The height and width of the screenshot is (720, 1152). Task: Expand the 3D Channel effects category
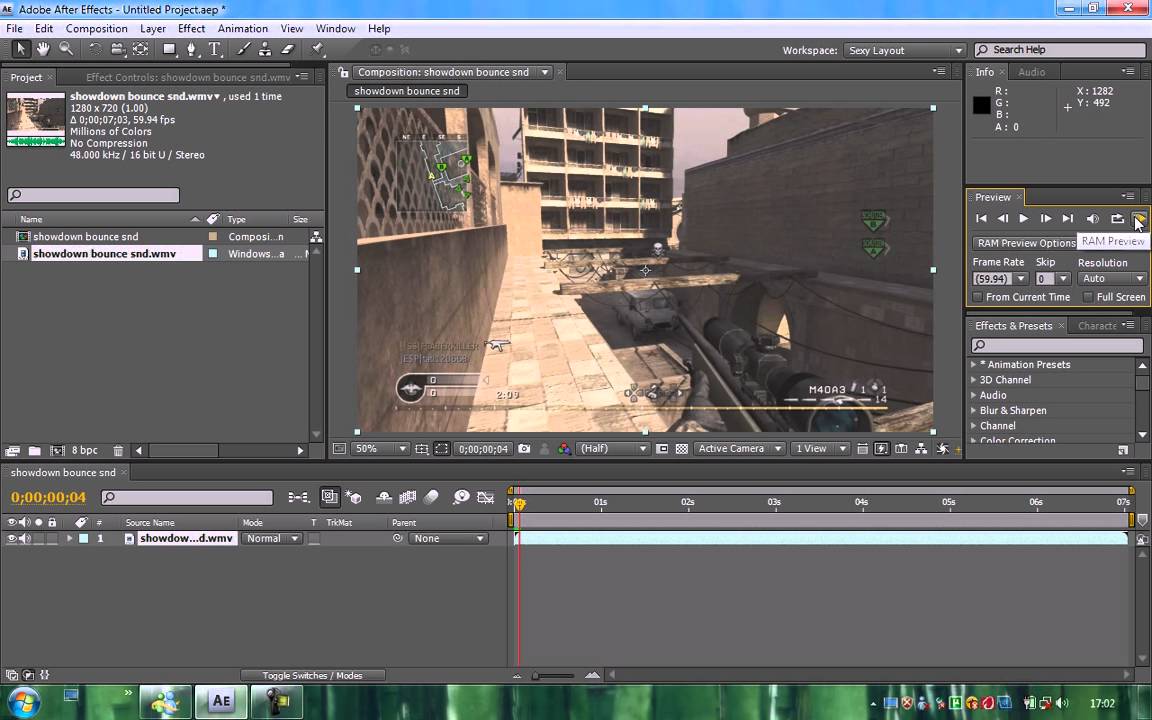click(x=973, y=380)
